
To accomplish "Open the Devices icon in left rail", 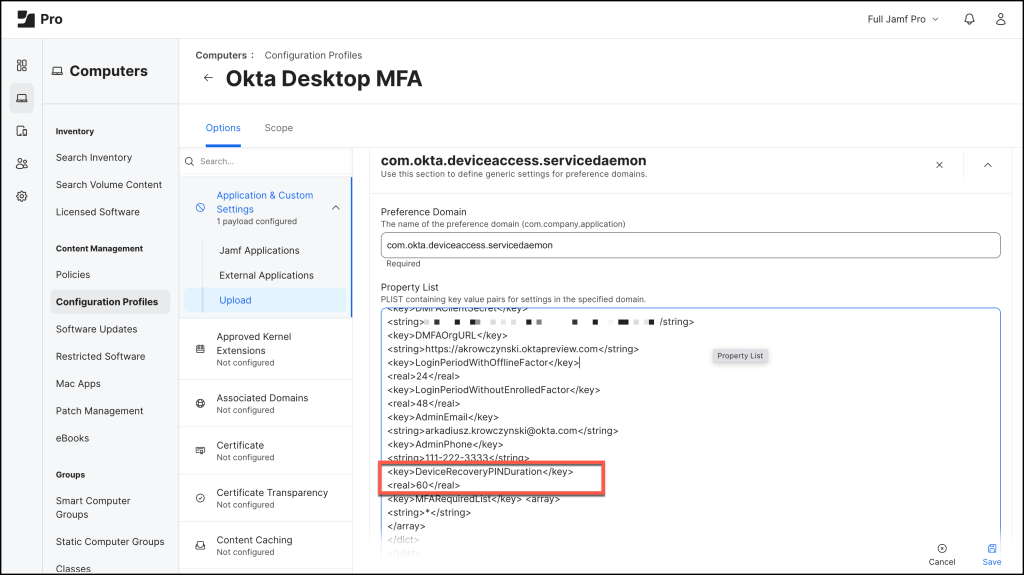I will coord(22,131).
